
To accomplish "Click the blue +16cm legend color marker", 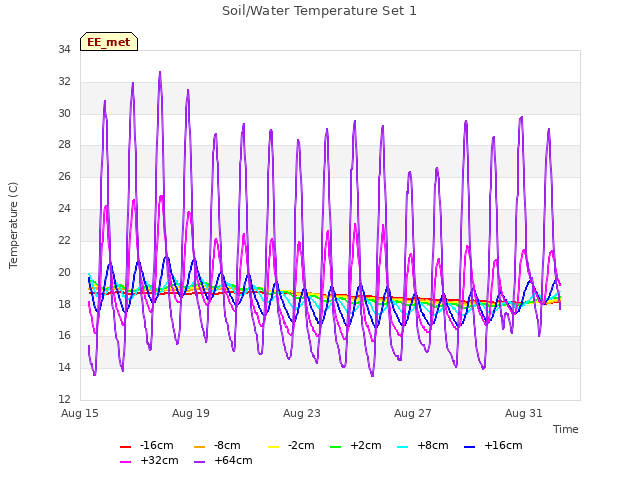I will tap(469, 447).
